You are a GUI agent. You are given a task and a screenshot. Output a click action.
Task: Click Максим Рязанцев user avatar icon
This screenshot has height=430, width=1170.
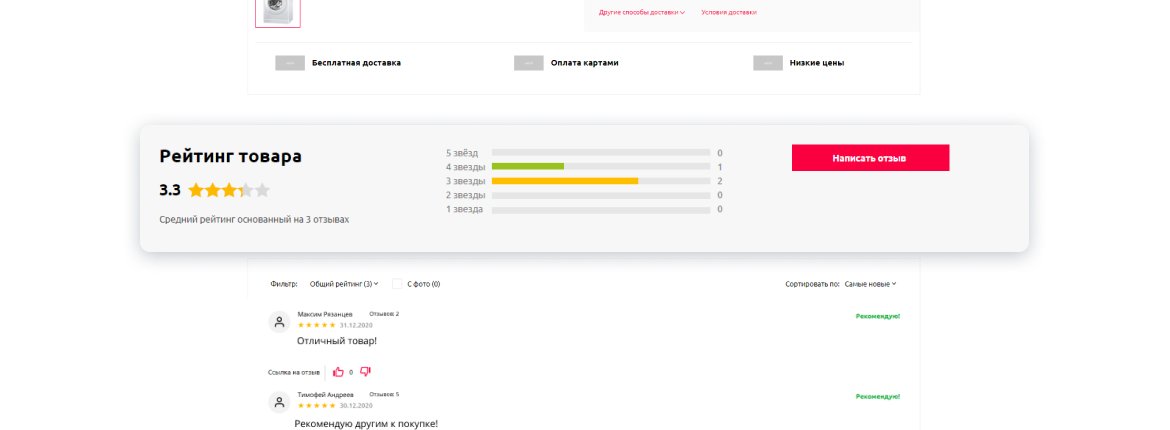[x=279, y=322]
